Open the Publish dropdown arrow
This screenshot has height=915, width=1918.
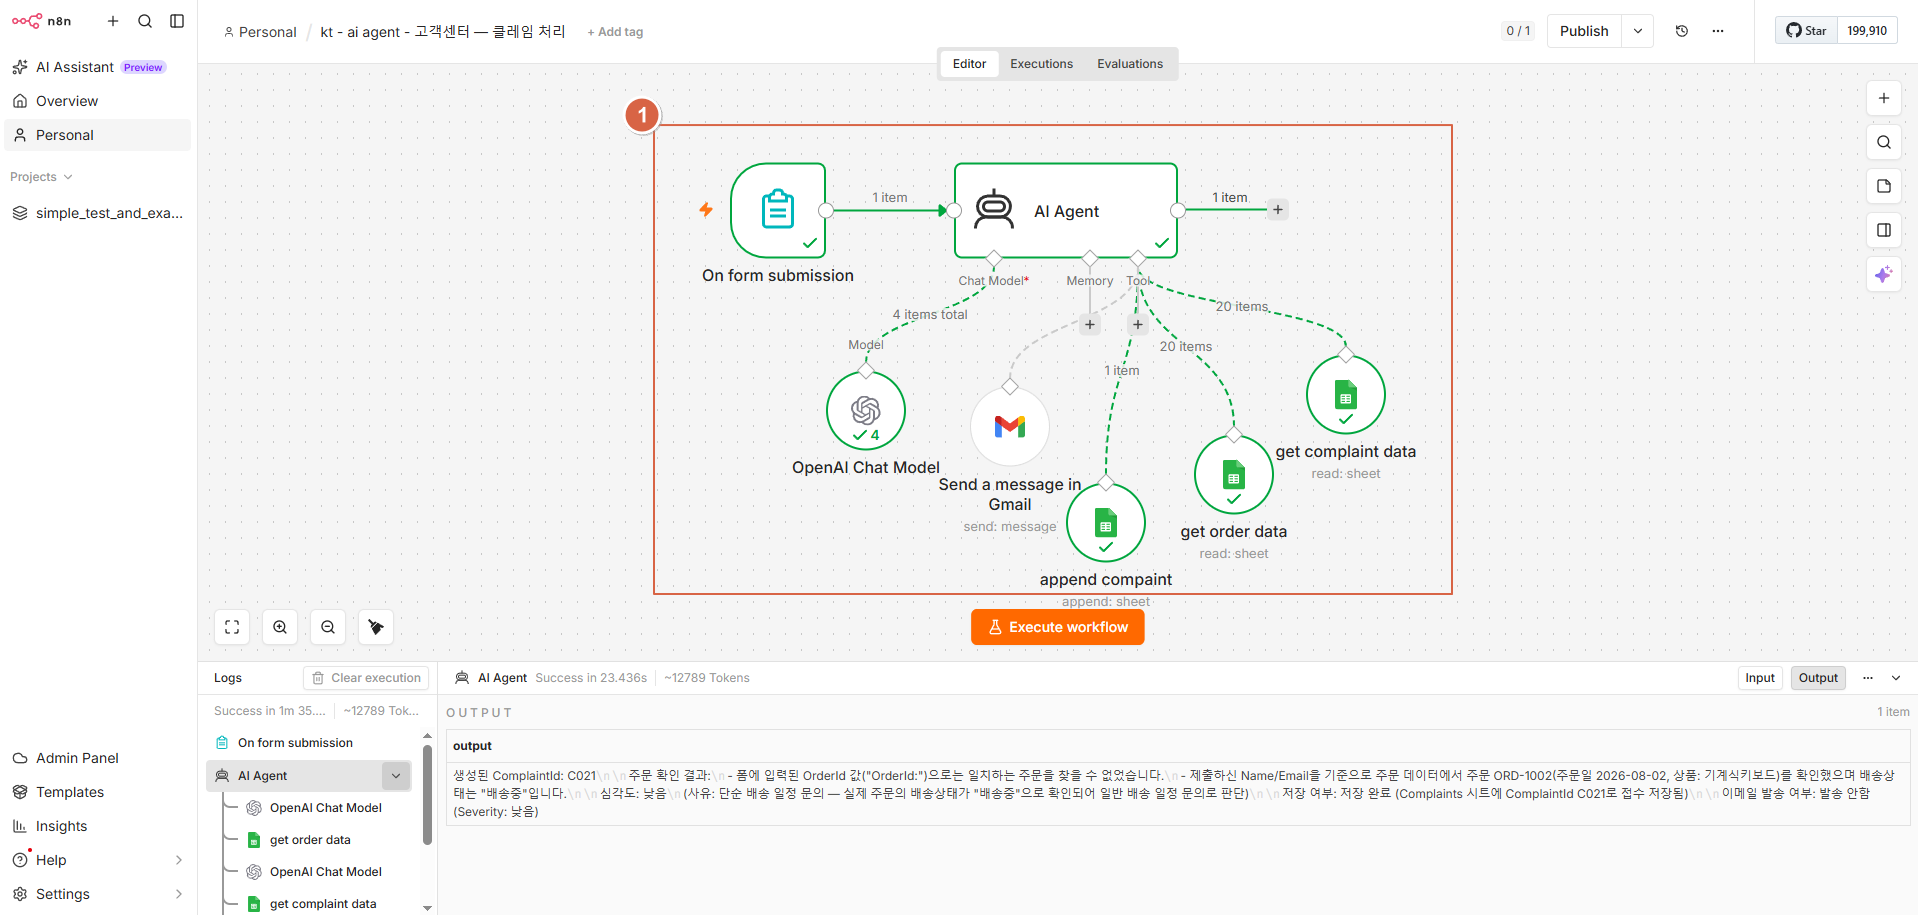pyautogui.click(x=1638, y=31)
